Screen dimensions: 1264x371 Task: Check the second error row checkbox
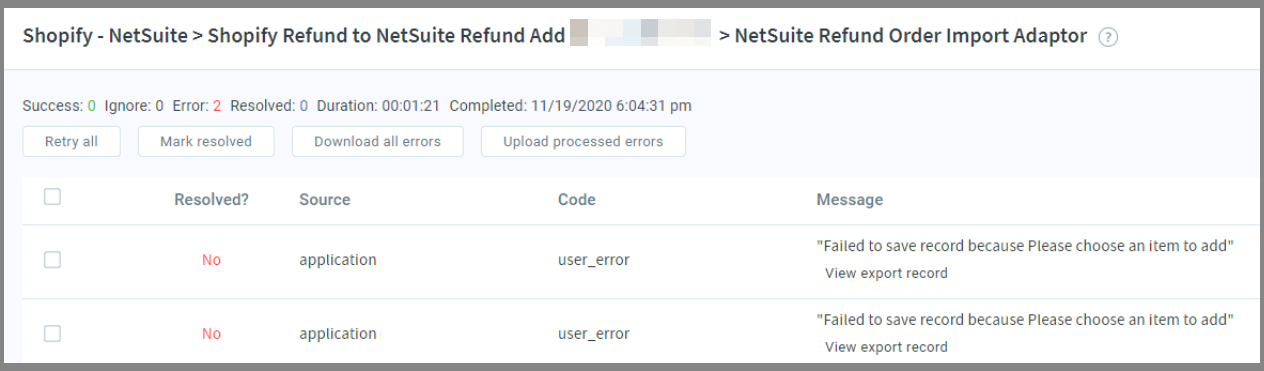point(53,334)
